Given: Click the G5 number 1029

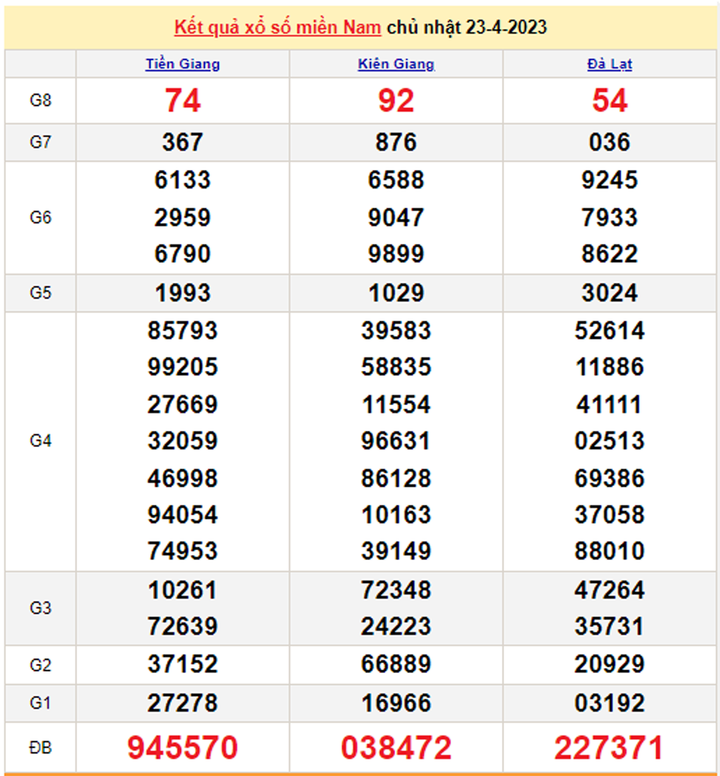Looking at the screenshot, I should [x=396, y=293].
